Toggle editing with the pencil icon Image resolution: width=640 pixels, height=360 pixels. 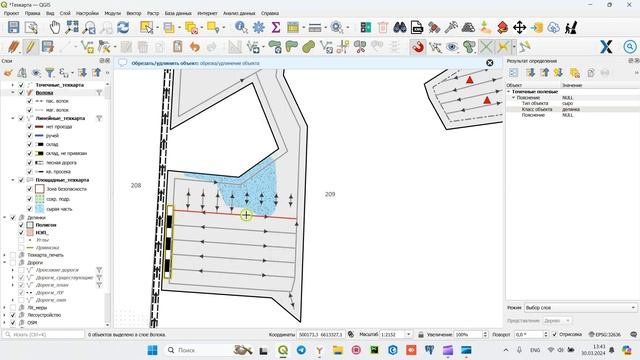pos(31,47)
